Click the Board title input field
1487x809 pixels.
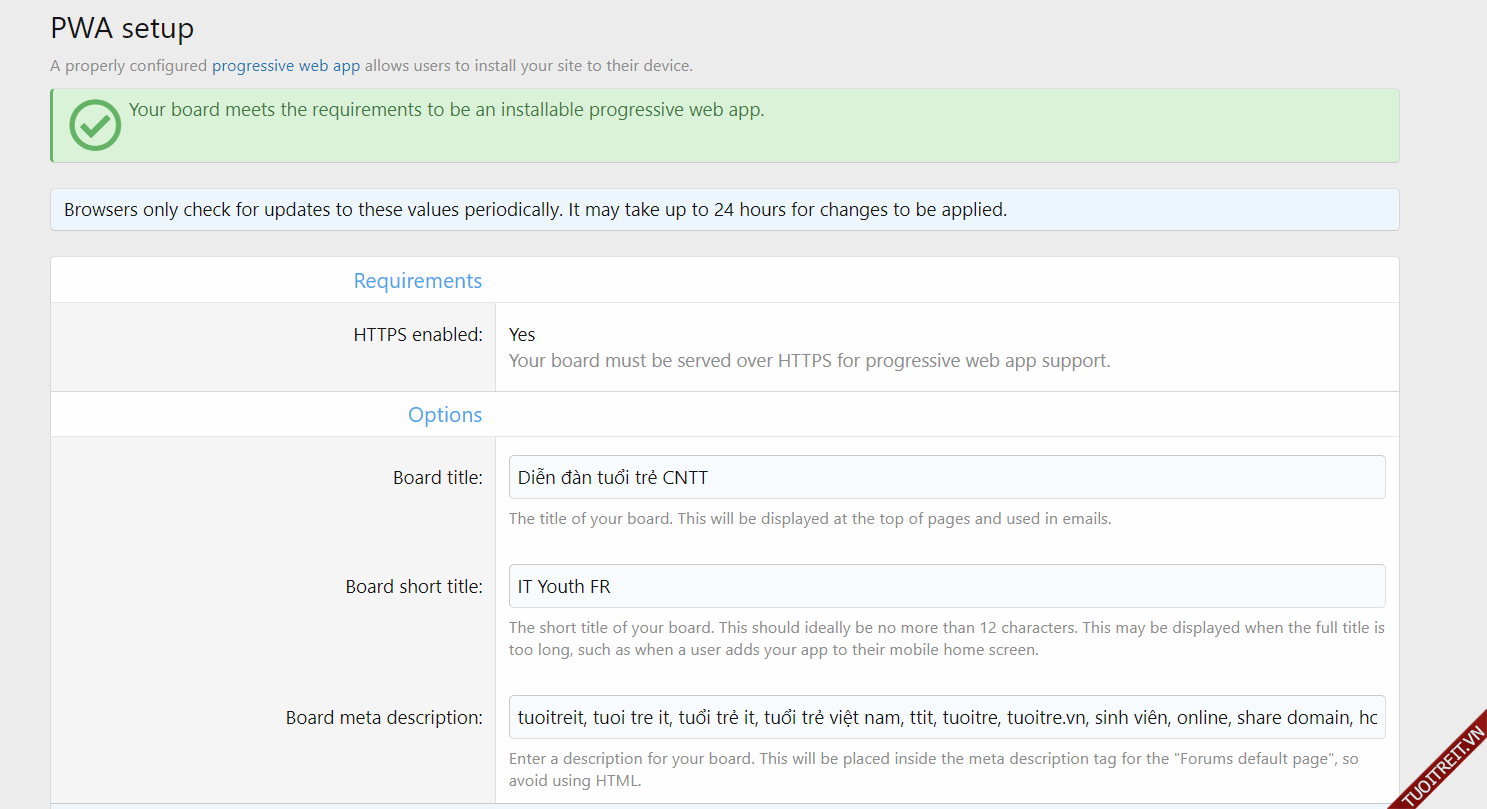pos(946,477)
